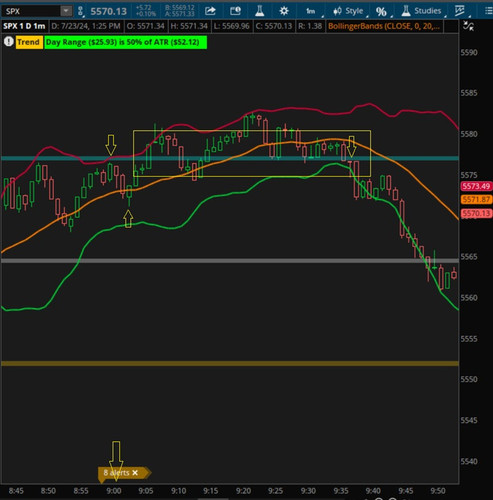Click the low value L: 5569.96
The width and height of the screenshot is (493, 500).
click(232, 26)
